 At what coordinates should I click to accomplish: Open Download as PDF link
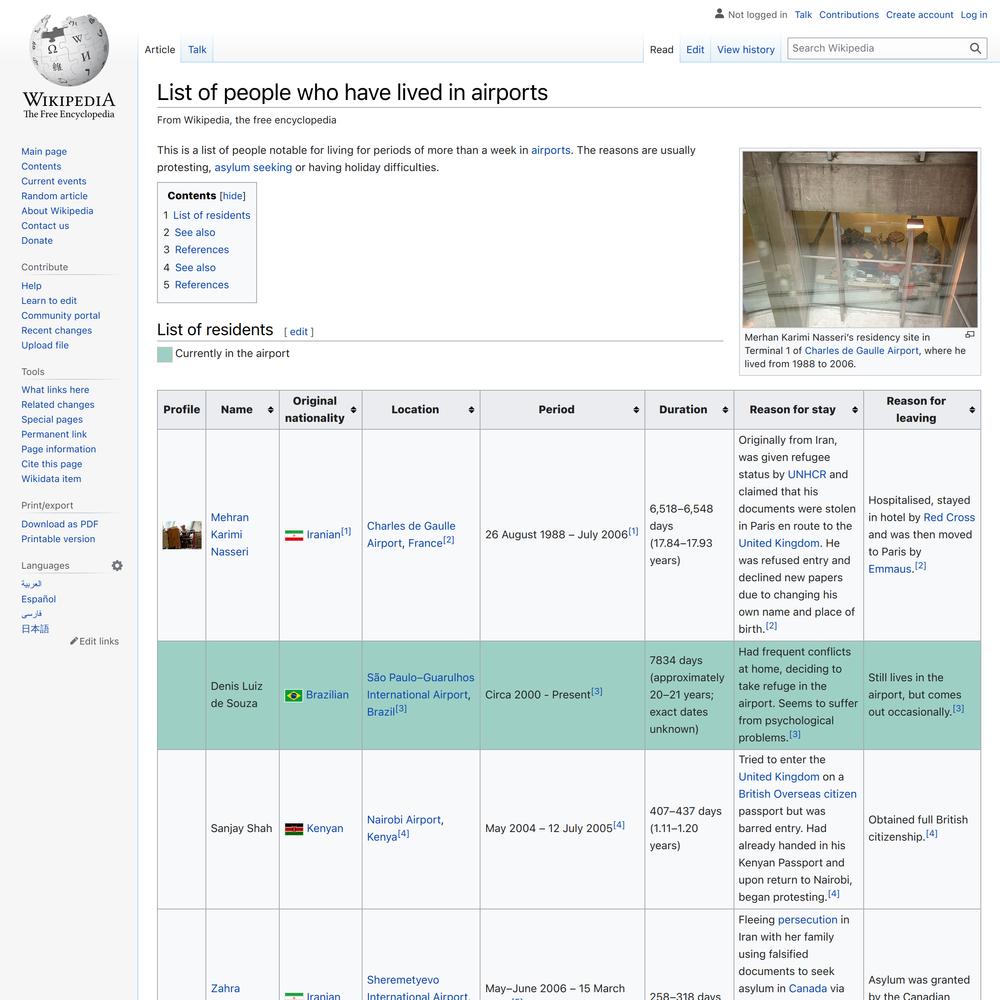coord(59,524)
